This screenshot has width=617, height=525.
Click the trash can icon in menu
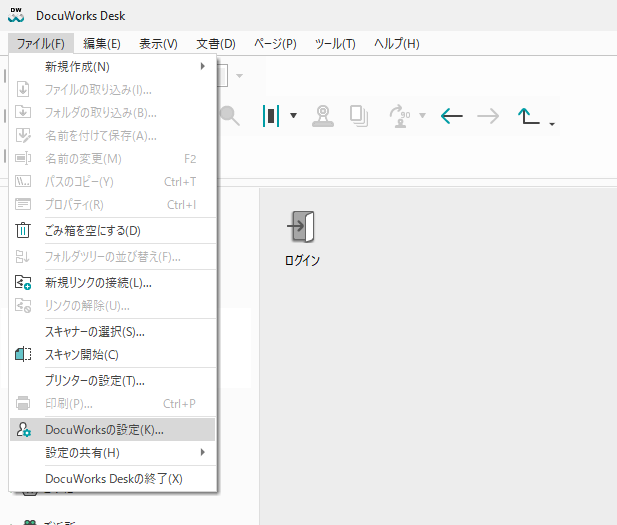point(23,231)
